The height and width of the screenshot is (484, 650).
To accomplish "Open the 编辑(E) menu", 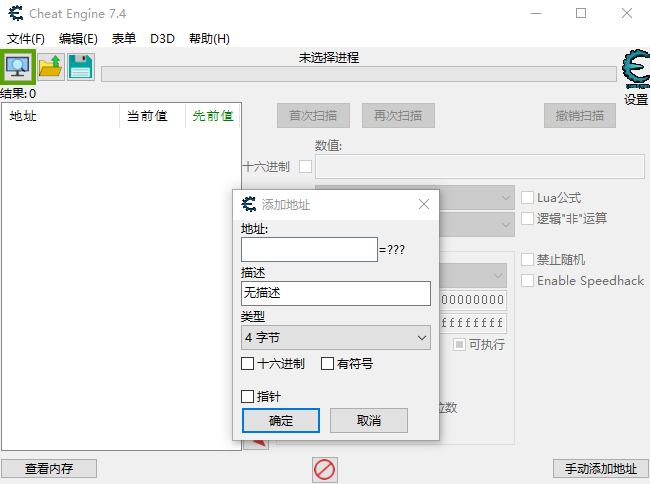I will (x=78, y=39).
